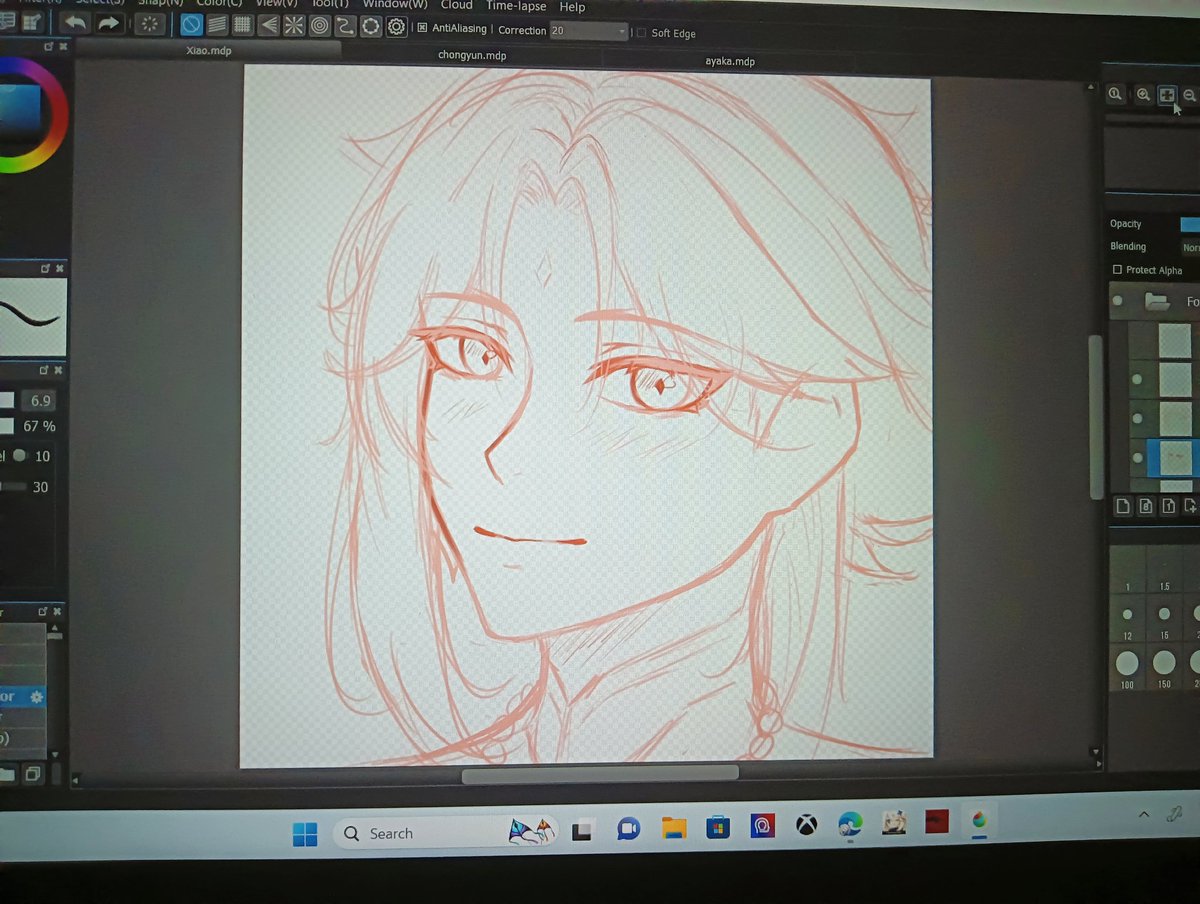Redo with the forward arrow icon
Viewport: 1200px width, 904px height.
point(108,22)
